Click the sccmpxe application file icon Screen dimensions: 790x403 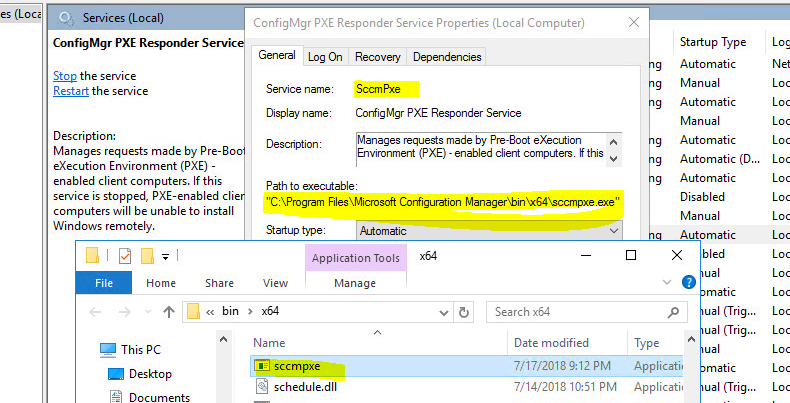(261, 366)
